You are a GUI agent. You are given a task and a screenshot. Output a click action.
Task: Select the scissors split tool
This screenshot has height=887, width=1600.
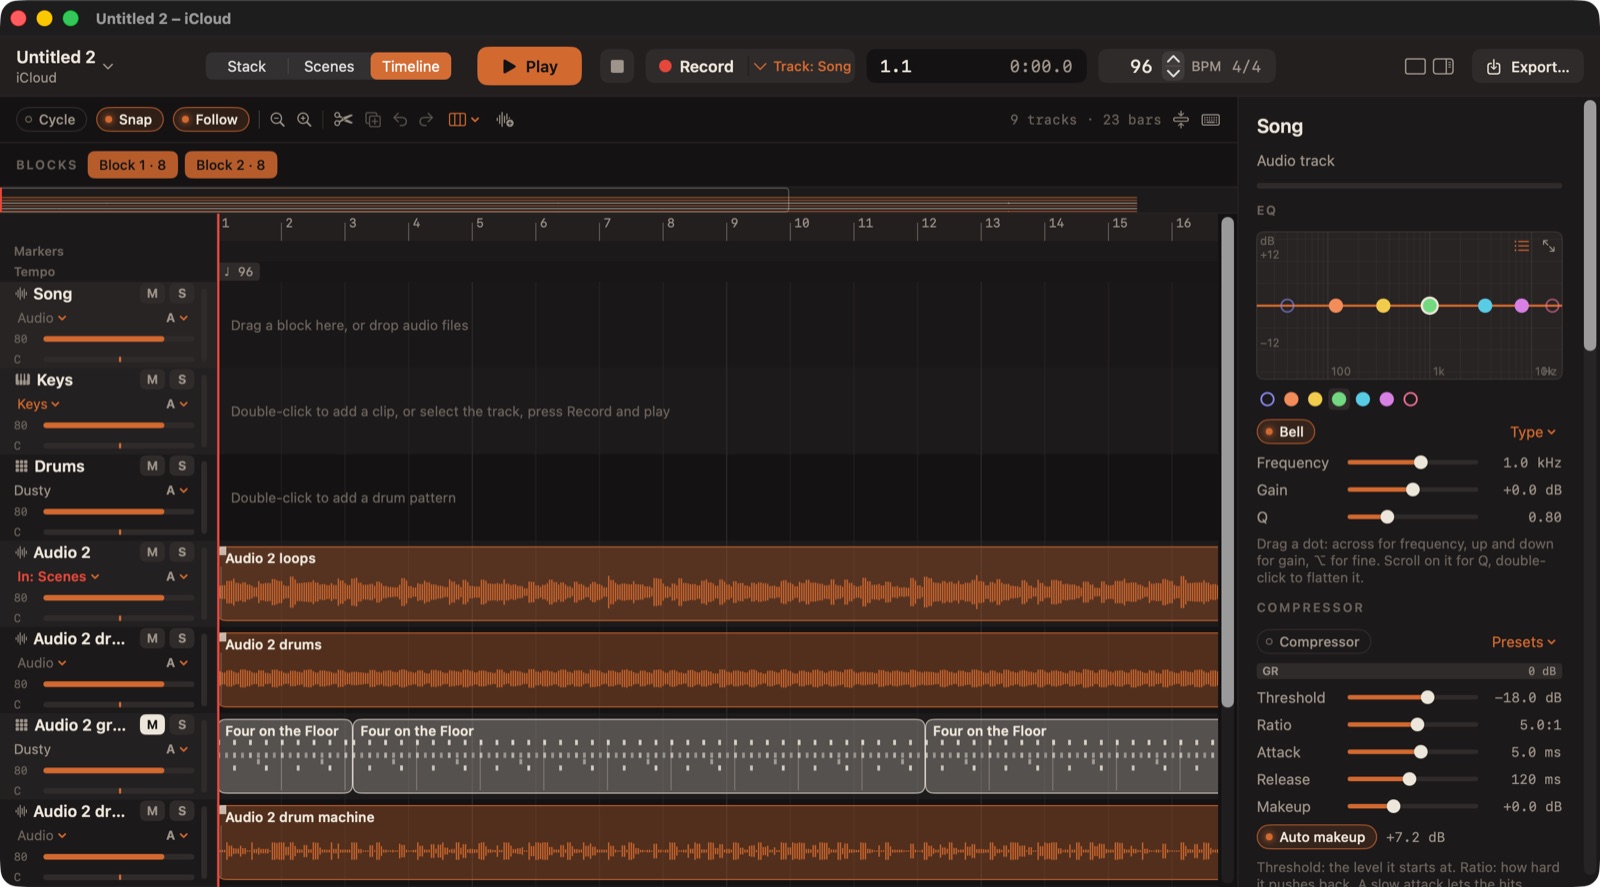pos(343,120)
